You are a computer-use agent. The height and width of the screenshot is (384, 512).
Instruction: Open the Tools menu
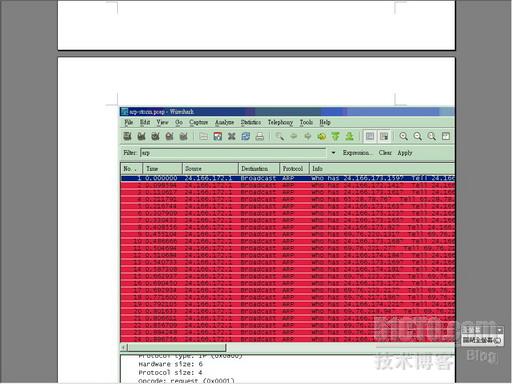click(x=306, y=122)
